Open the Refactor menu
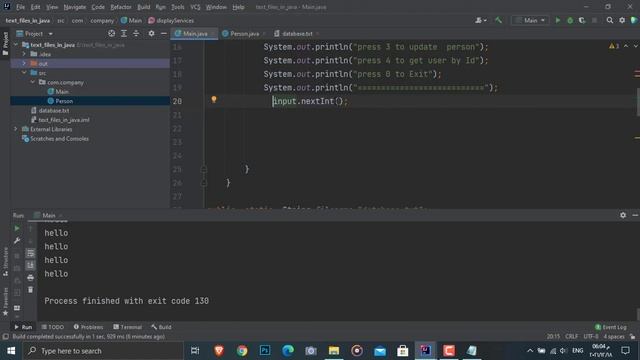The width and height of the screenshot is (640, 360). point(121,7)
